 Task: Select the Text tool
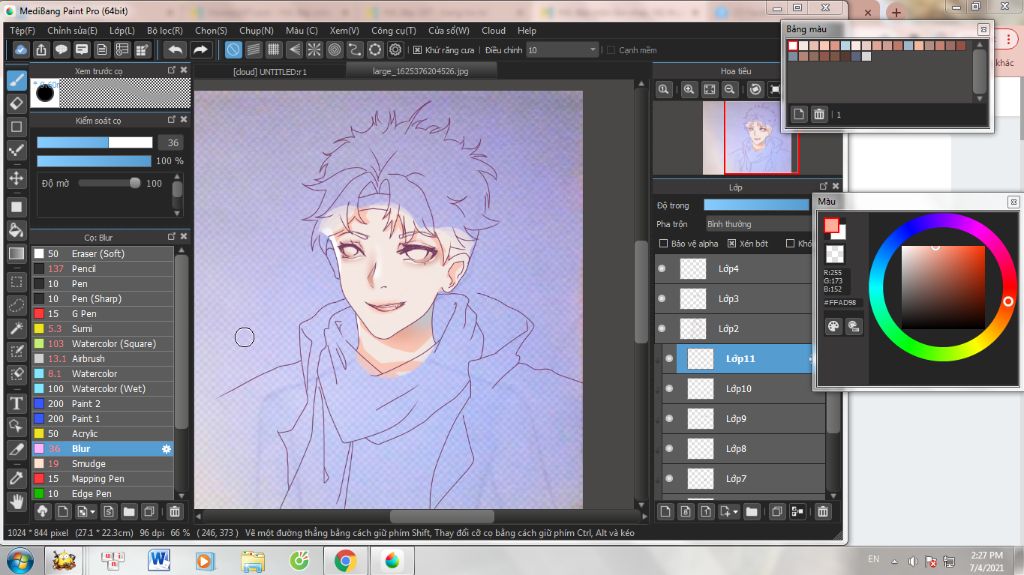[16, 403]
